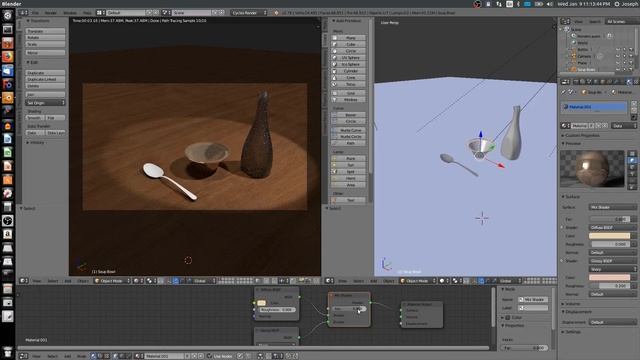
Task: Add a new material slot
Action: point(633,104)
